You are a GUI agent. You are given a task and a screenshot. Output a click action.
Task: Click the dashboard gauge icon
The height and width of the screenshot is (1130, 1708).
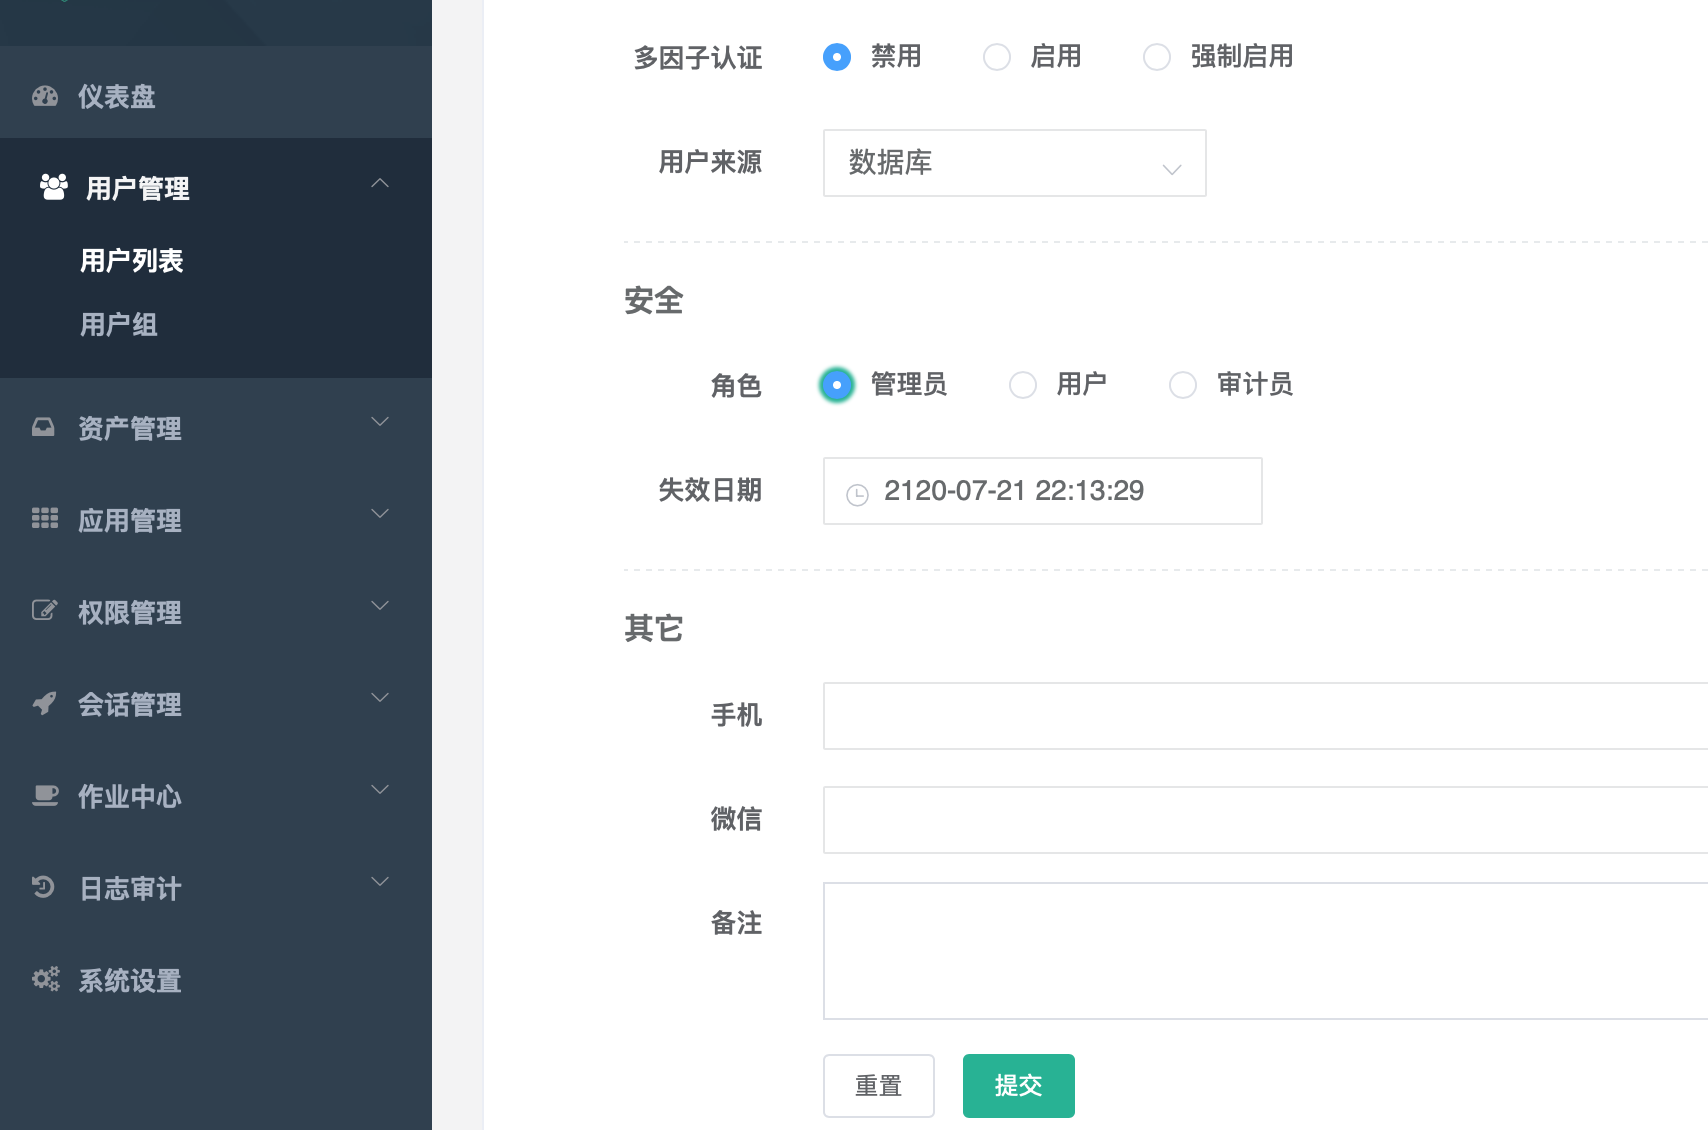point(45,97)
